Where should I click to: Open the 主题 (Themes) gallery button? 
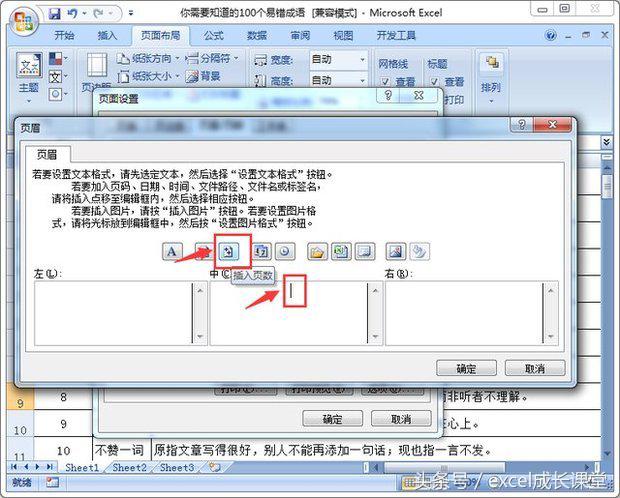coord(29,77)
